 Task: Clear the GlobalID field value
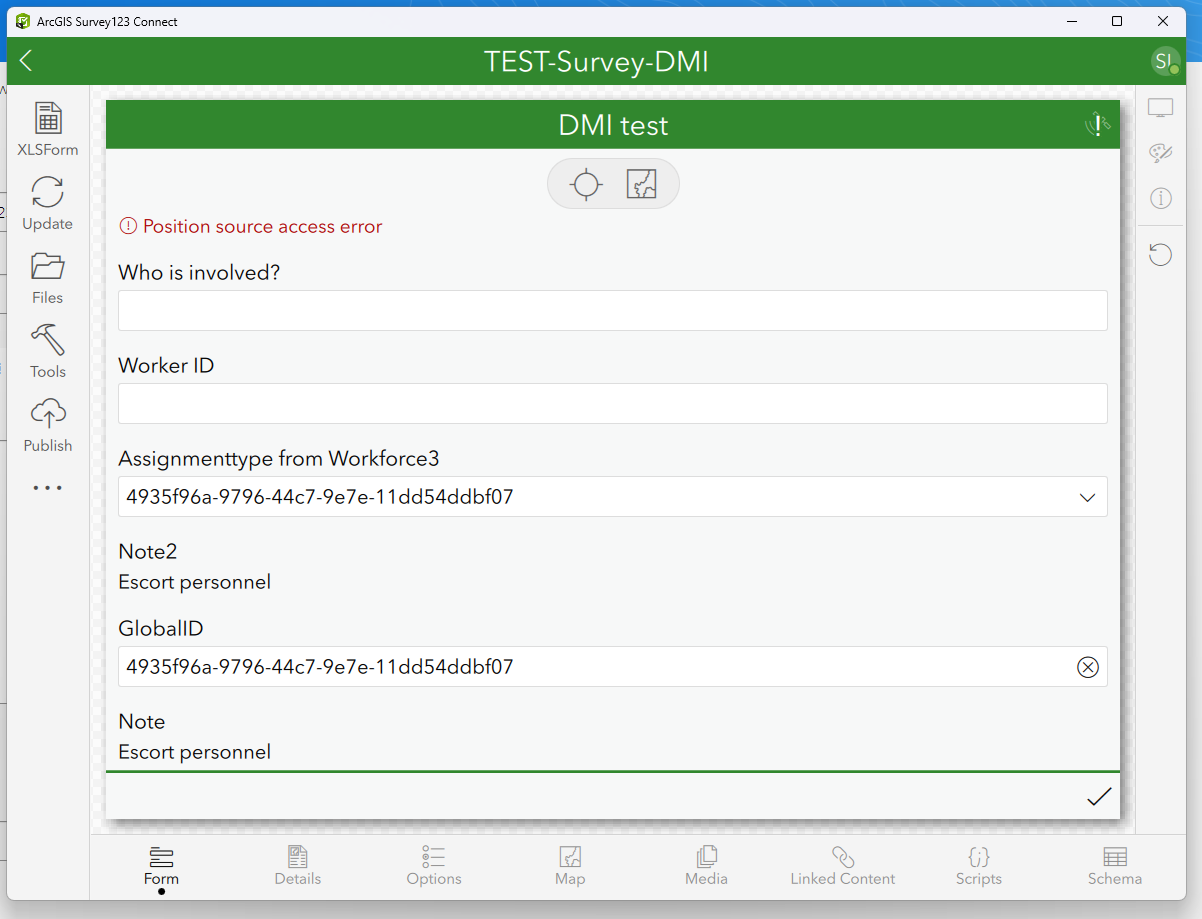(x=1088, y=667)
